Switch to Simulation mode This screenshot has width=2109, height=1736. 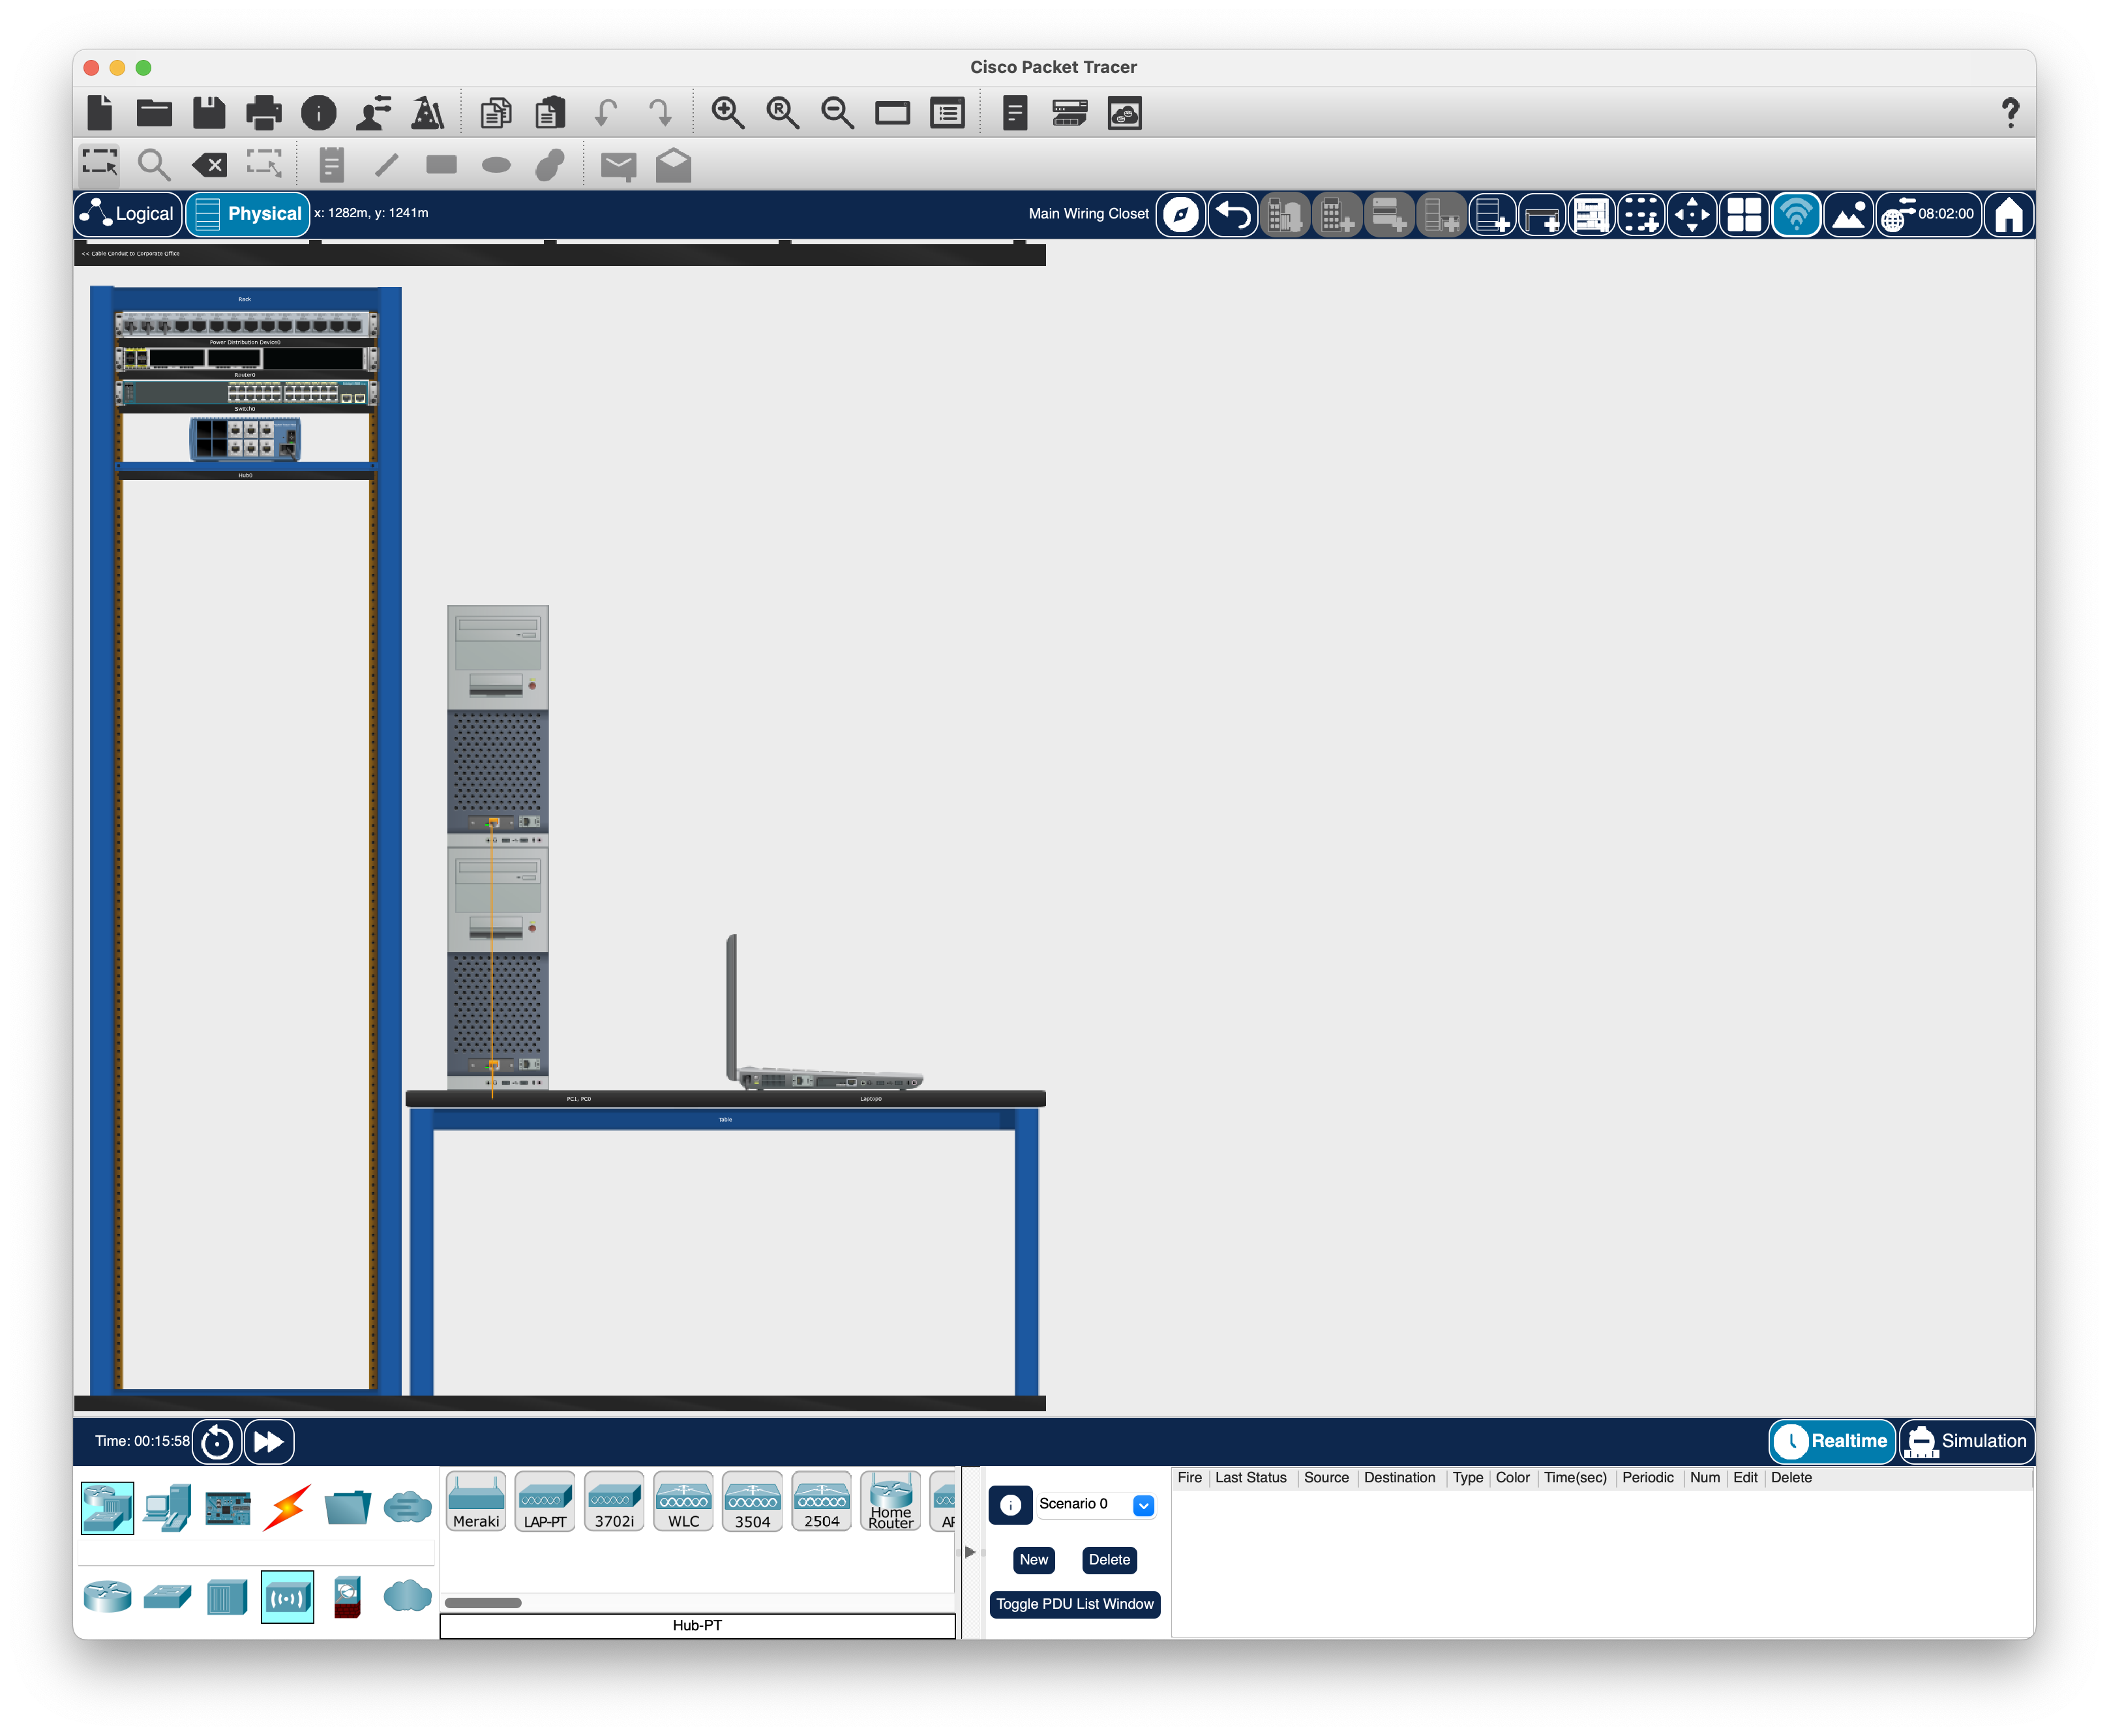pyautogui.click(x=1967, y=1441)
